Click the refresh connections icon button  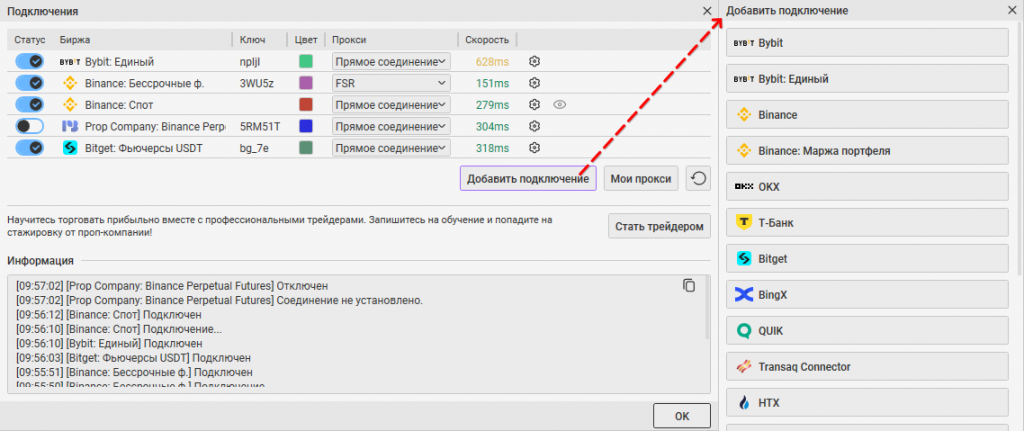698,178
